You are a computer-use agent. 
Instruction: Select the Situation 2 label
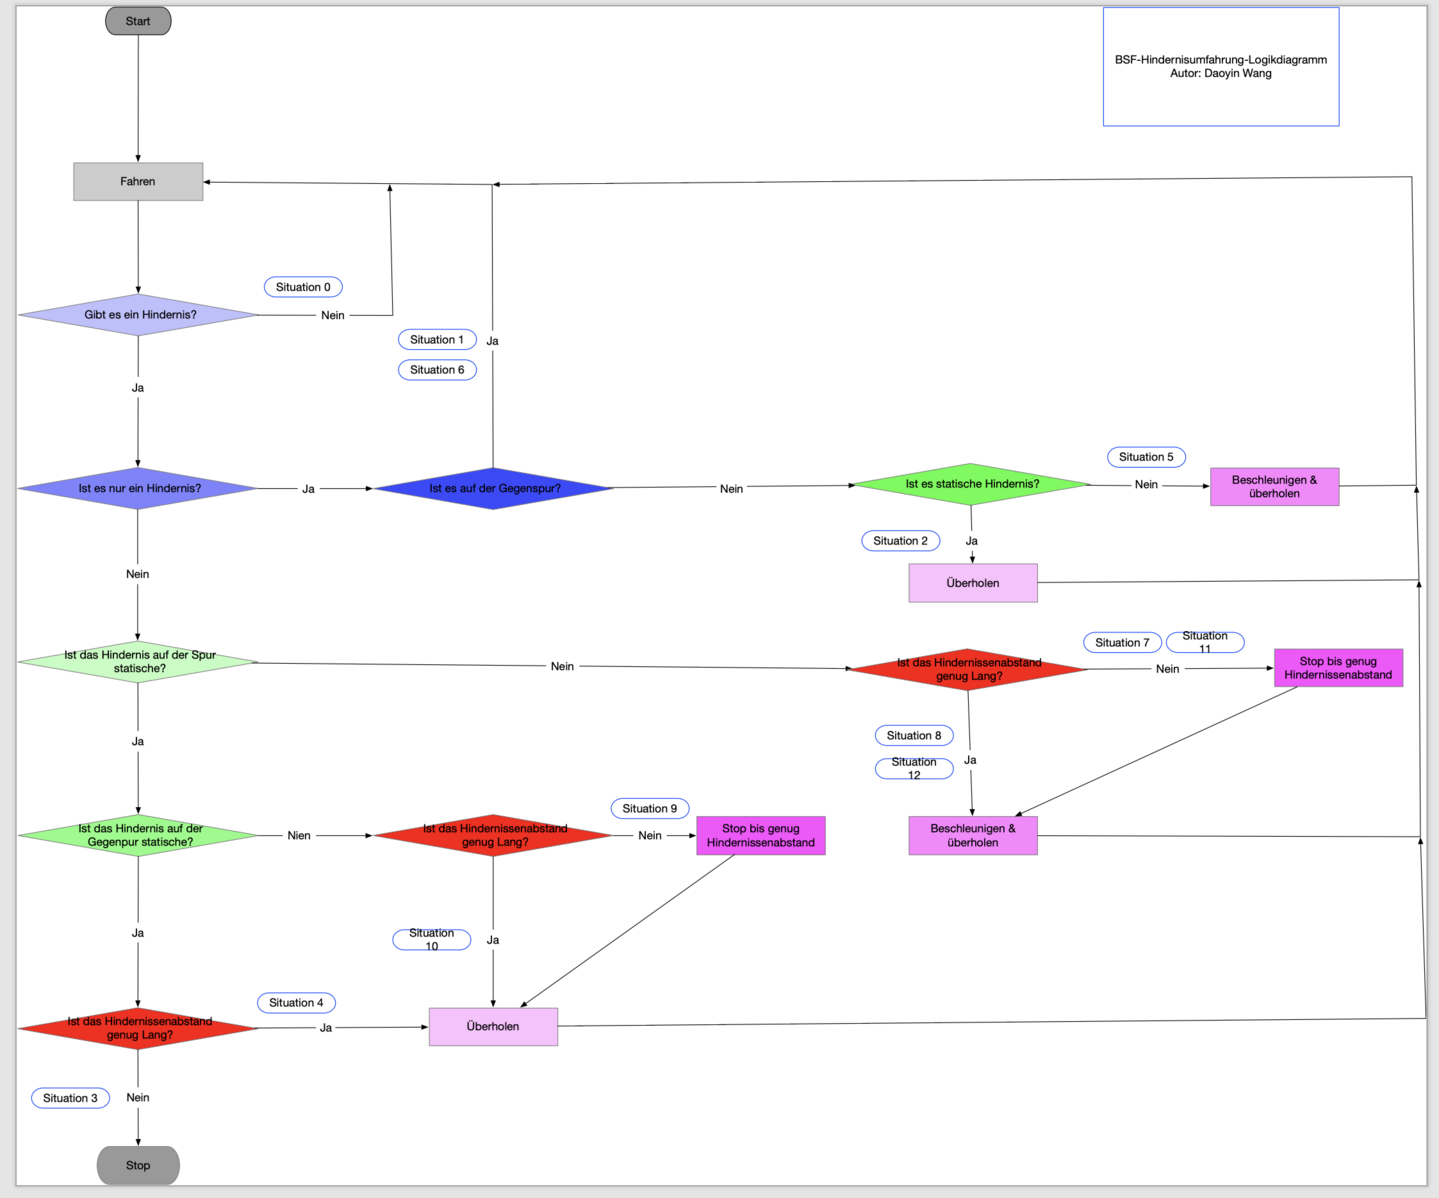point(900,541)
